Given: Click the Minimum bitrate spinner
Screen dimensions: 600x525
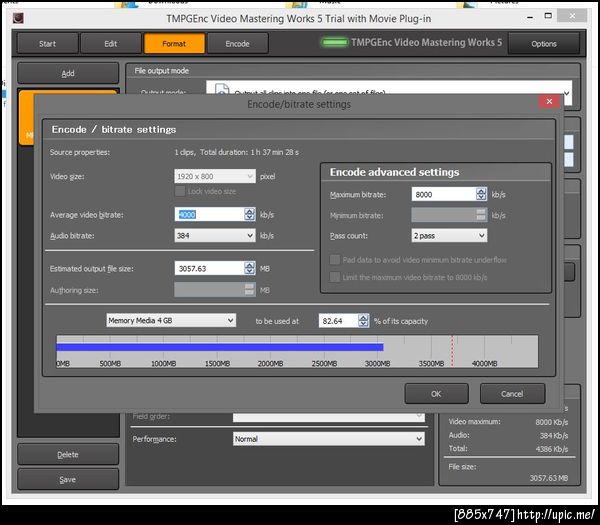Looking at the screenshot, I should tap(481, 215).
